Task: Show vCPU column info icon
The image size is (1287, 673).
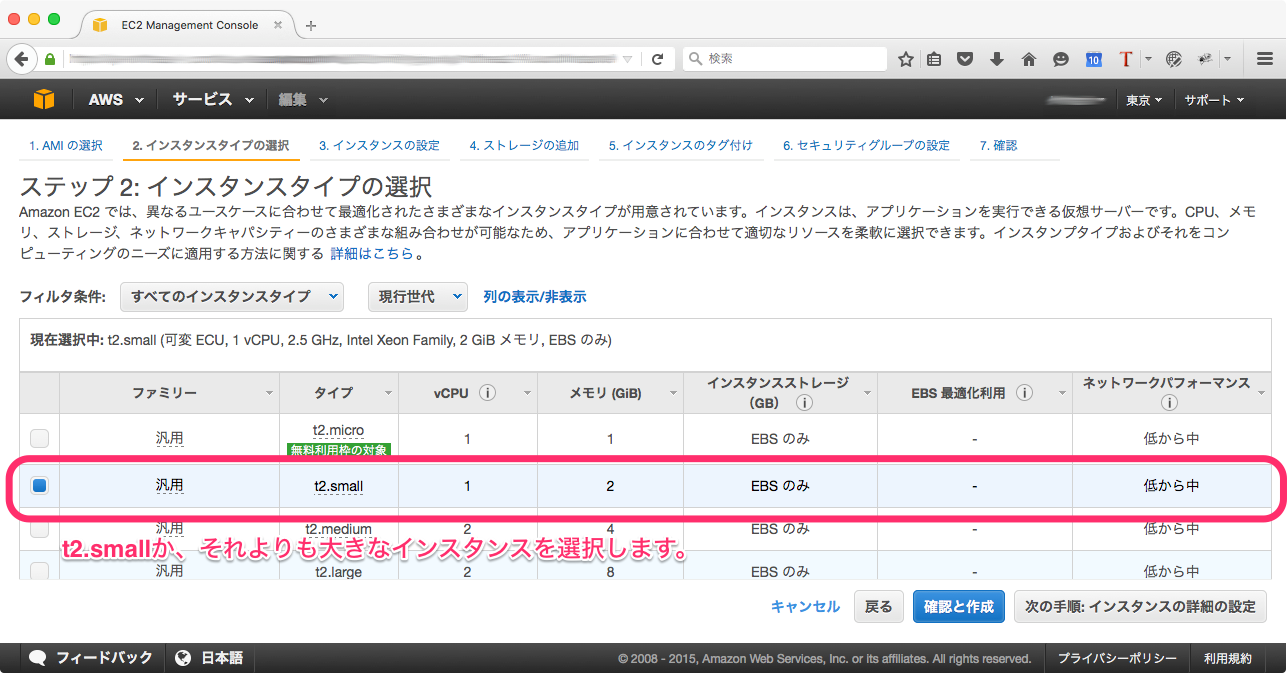Action: (x=488, y=393)
